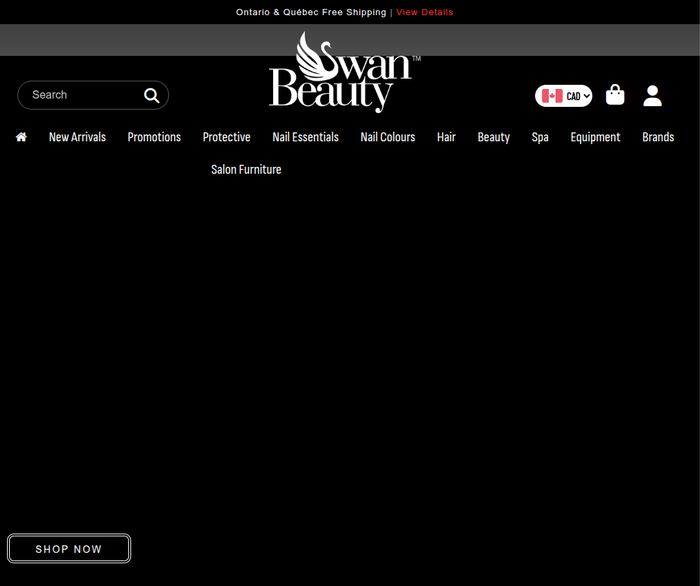Click the Ontario & Québec Free Shipping text
Viewport: 700px width, 586px height.
pos(311,12)
